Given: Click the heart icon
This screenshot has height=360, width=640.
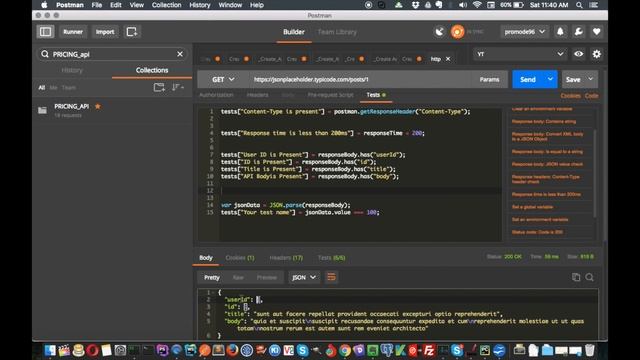Looking at the screenshot, I should pyautogui.click(x=596, y=31).
